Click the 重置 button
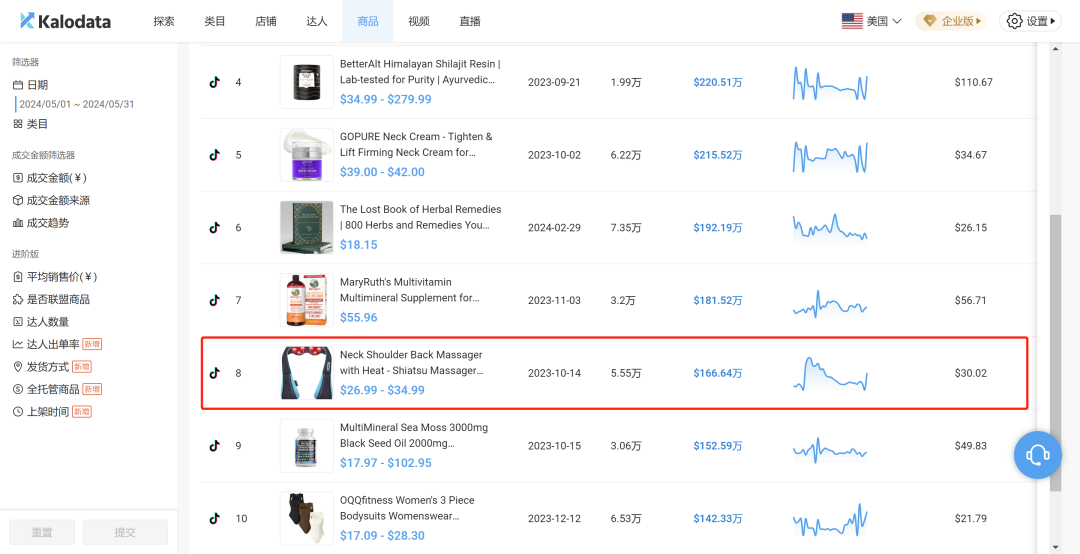 click(x=42, y=532)
